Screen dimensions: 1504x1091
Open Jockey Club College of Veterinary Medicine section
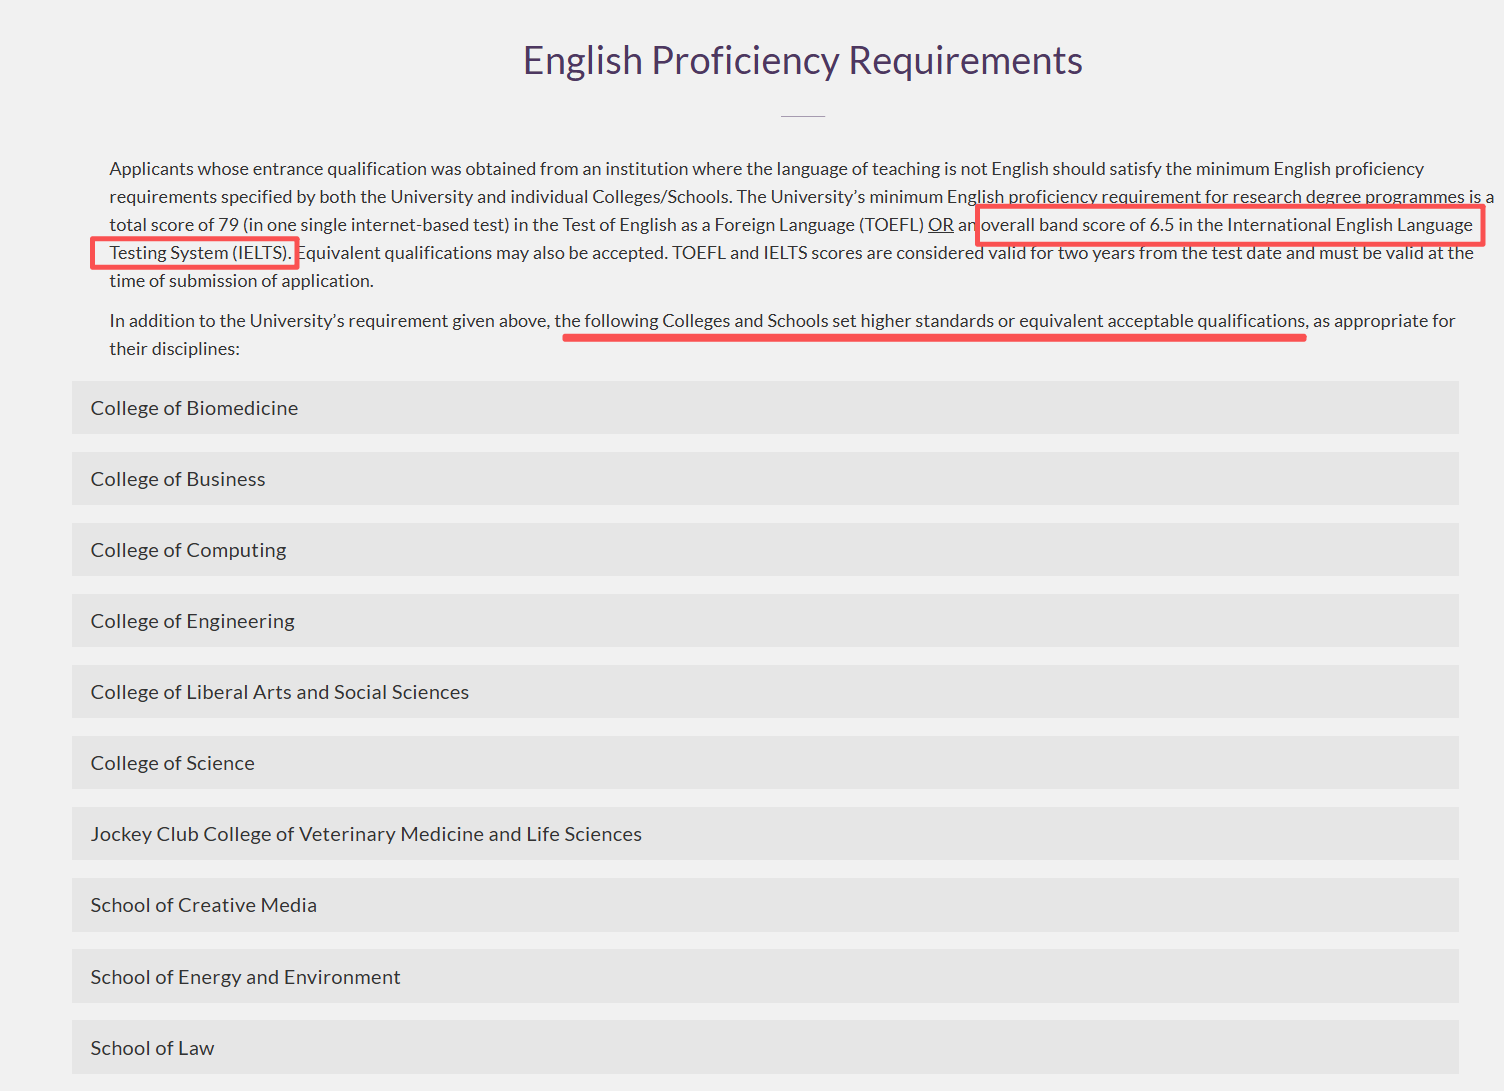tap(765, 833)
